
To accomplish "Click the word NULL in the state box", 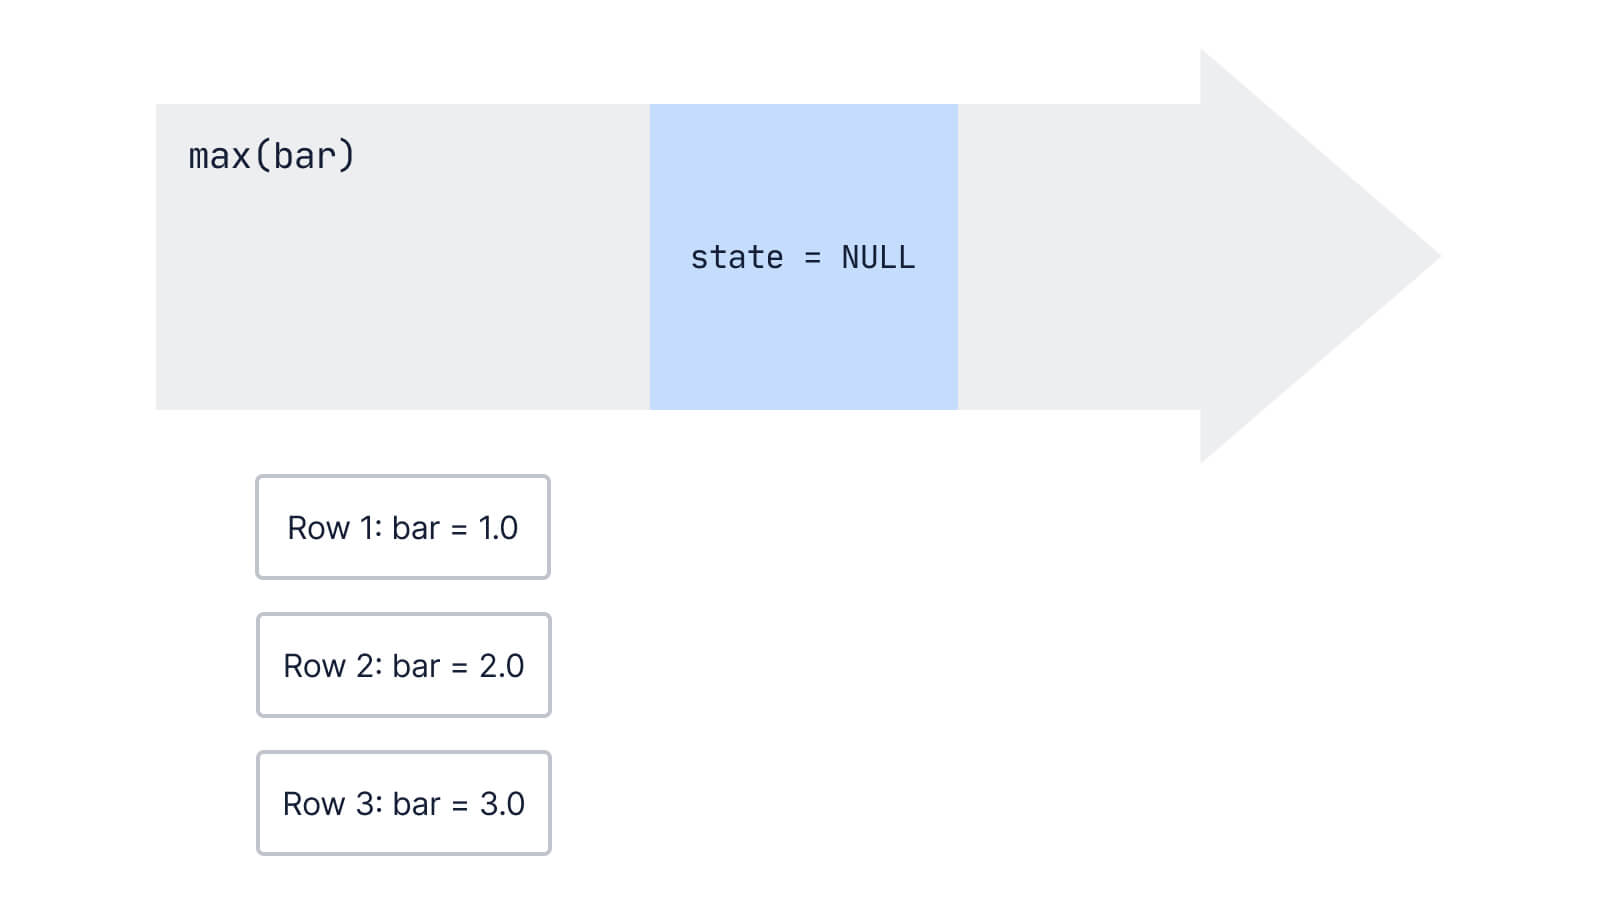I will [878, 258].
